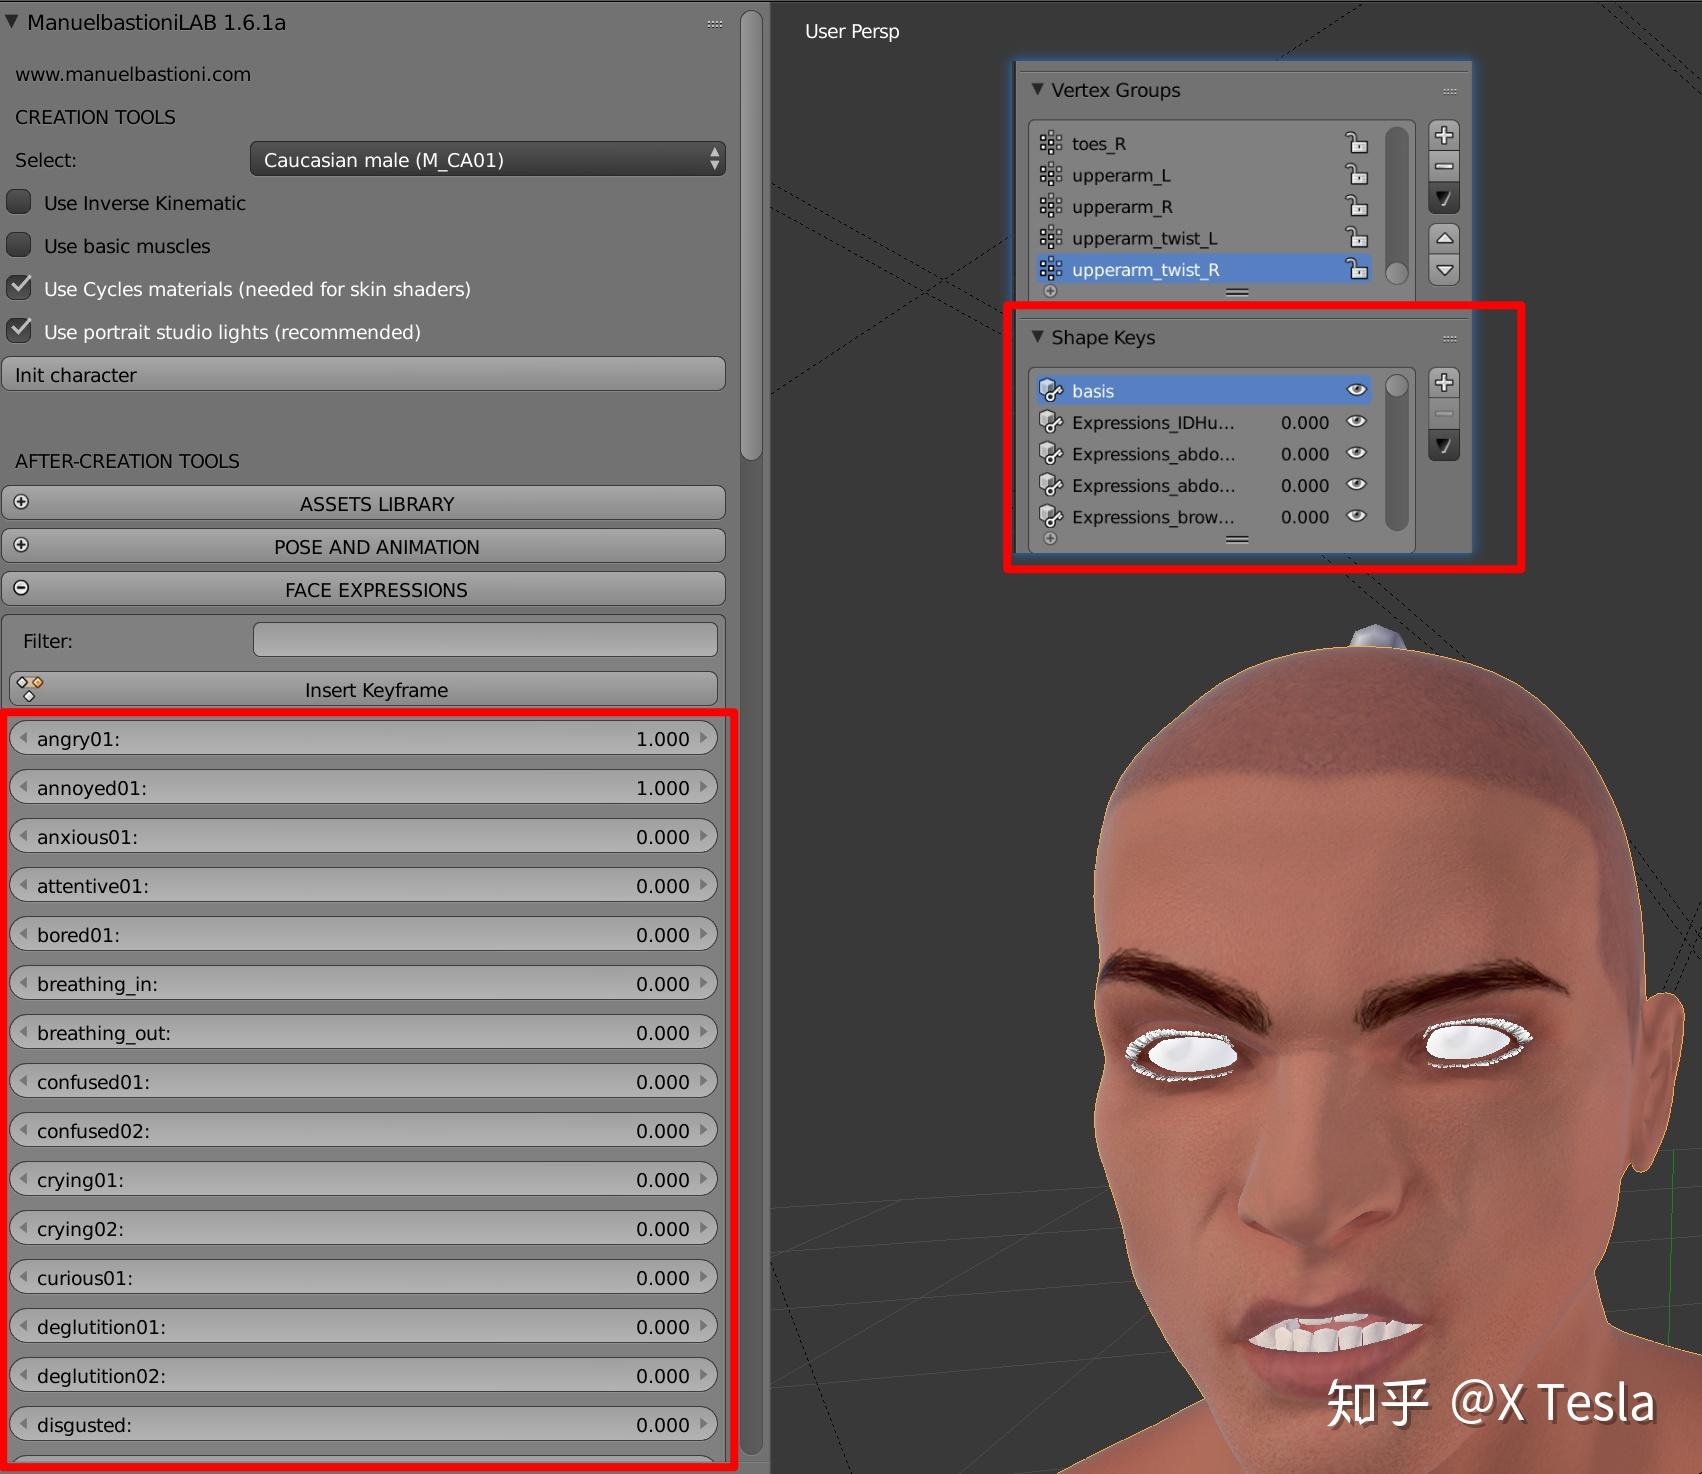Collapse the Shape Keys panel
This screenshot has height=1474, width=1702.
[1037, 337]
